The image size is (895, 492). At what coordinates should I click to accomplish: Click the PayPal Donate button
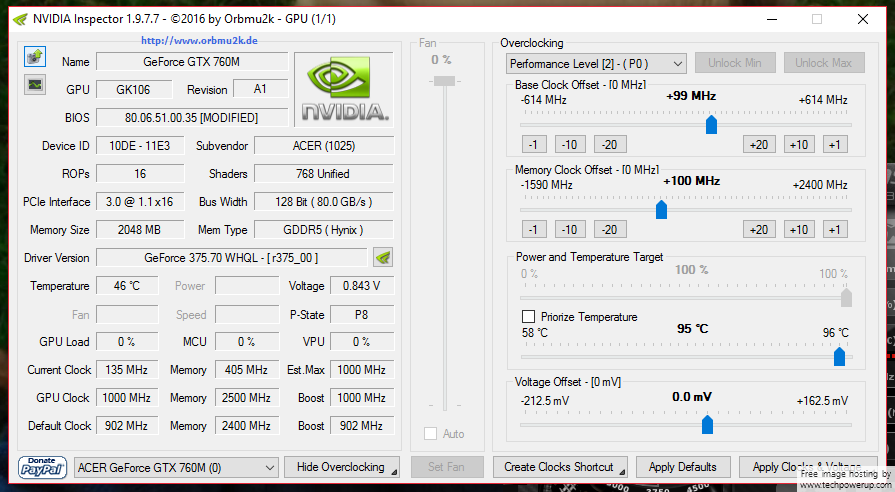(x=42, y=467)
